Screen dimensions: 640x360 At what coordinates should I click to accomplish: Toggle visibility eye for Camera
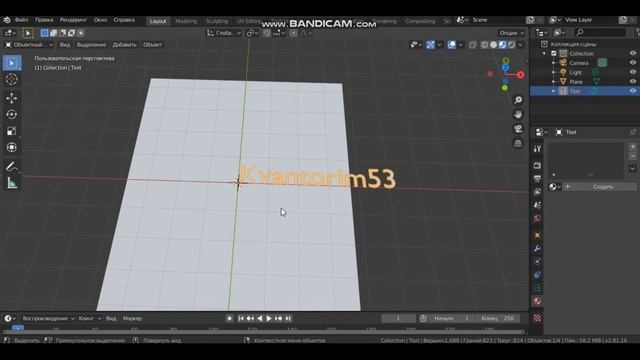tap(633, 63)
